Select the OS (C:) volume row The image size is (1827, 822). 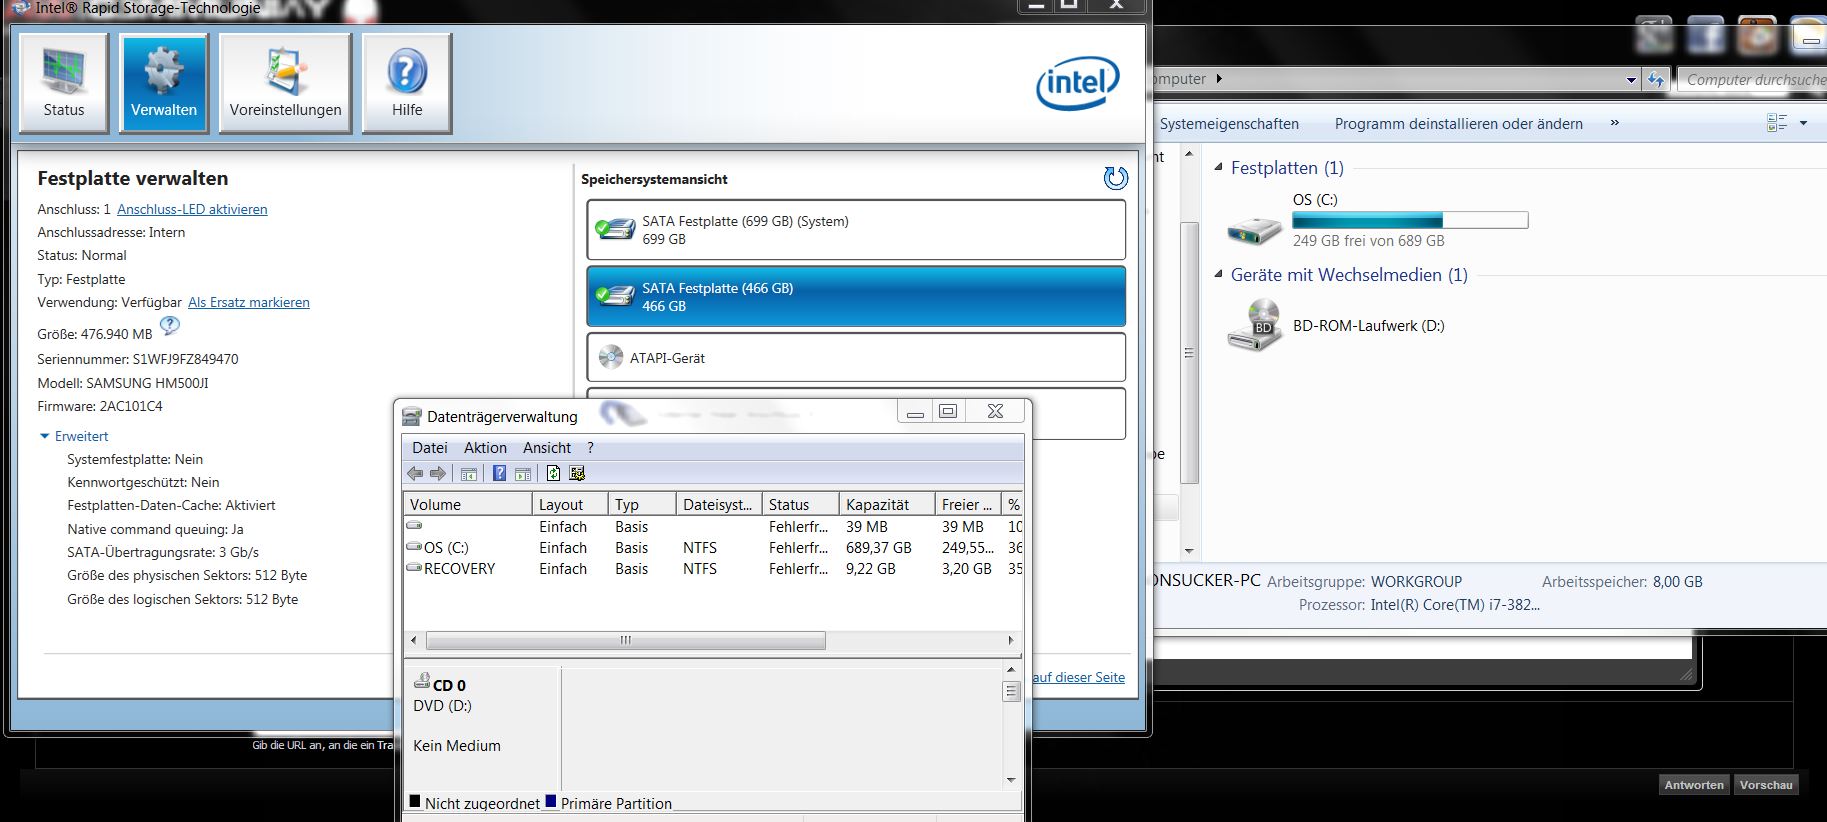pos(713,548)
